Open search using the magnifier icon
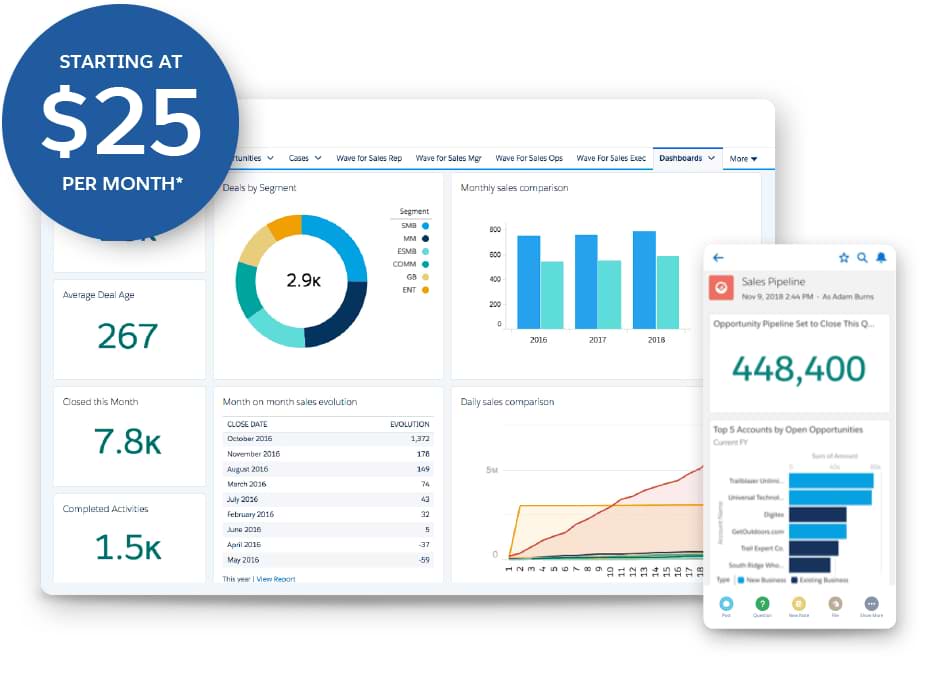The width and height of the screenshot is (934, 673). tap(862, 258)
